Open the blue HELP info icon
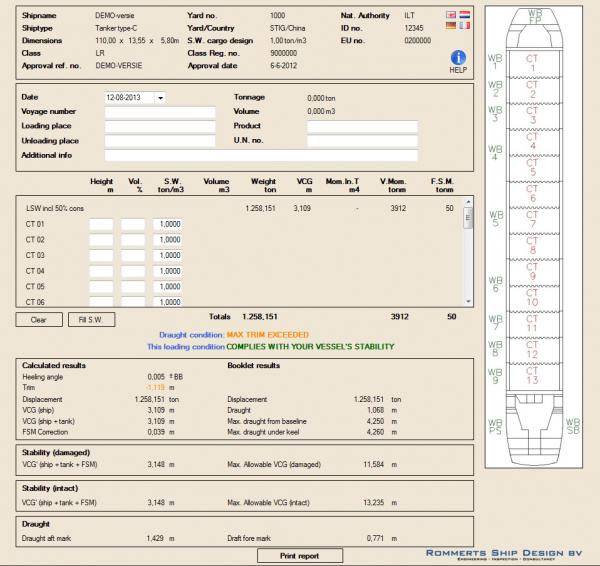The width and height of the screenshot is (600, 566). pos(458,58)
